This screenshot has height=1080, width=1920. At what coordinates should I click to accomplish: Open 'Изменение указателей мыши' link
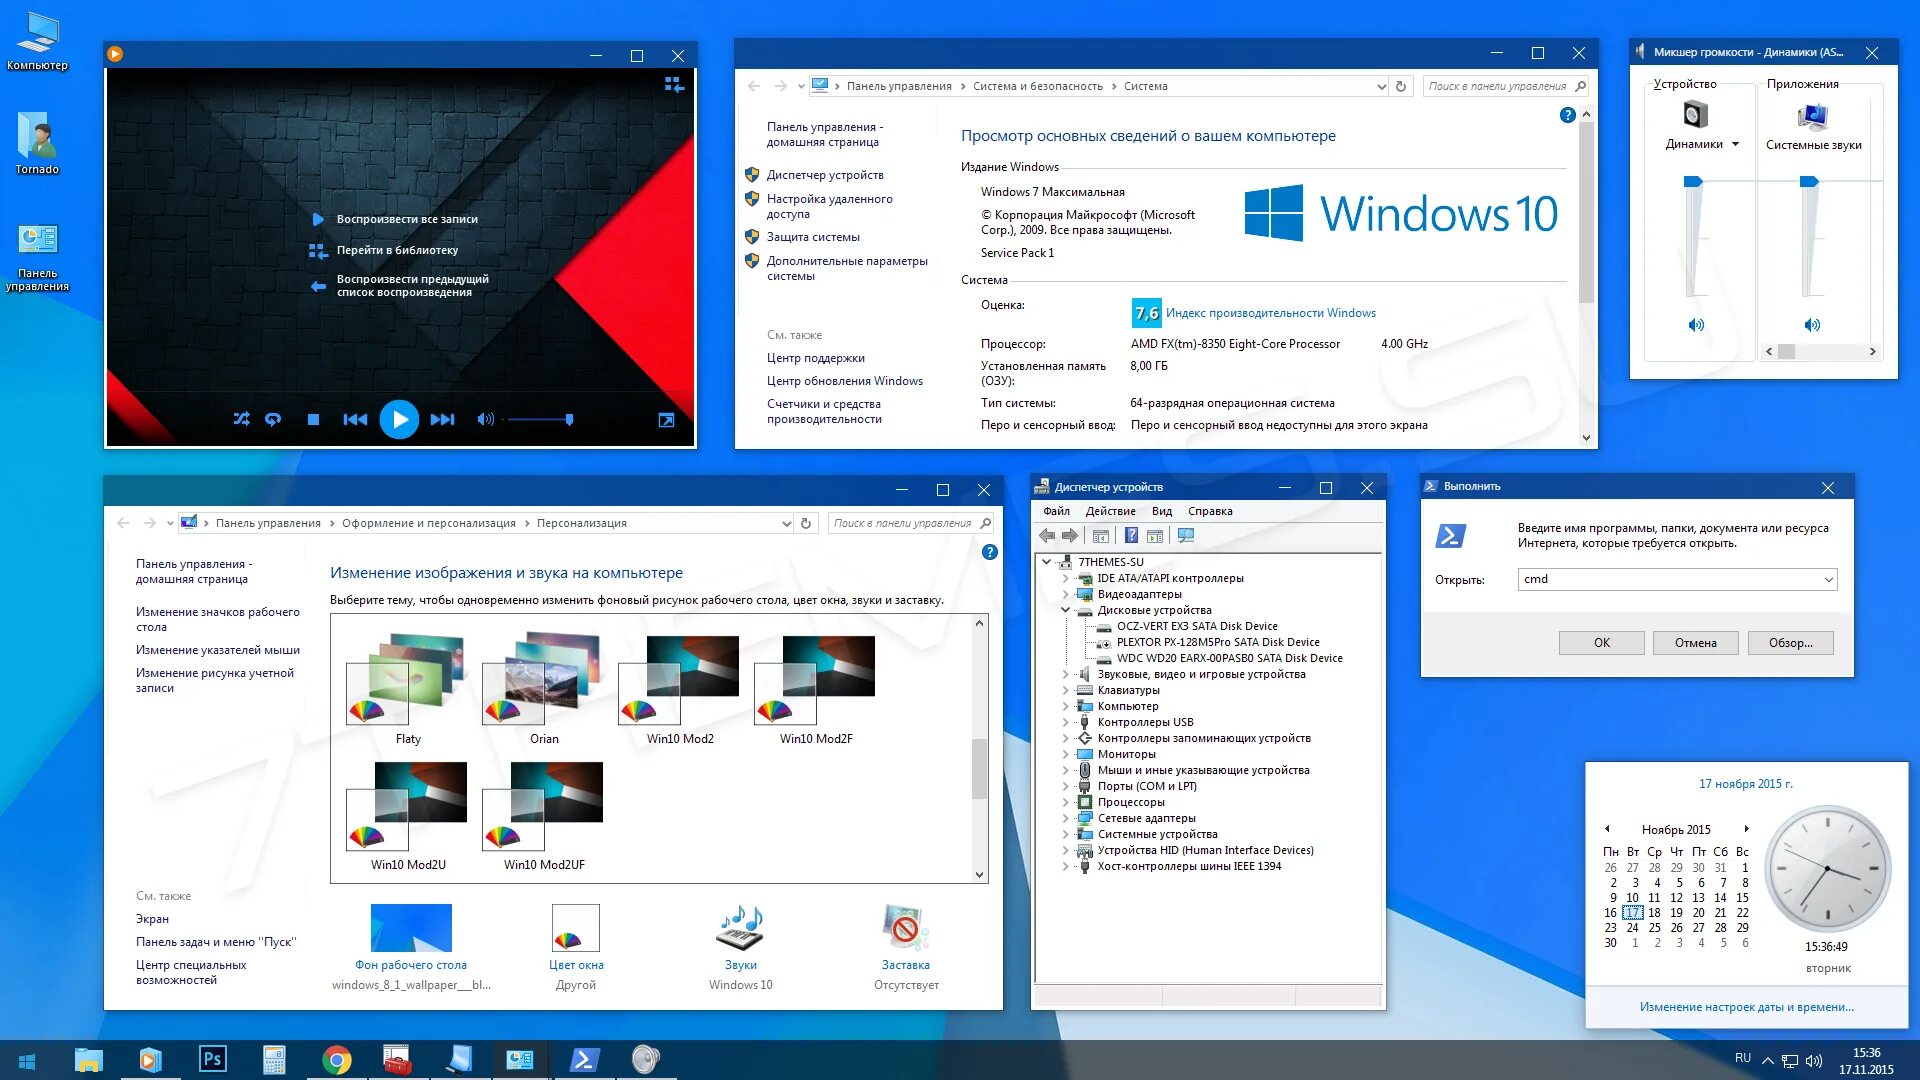click(218, 650)
